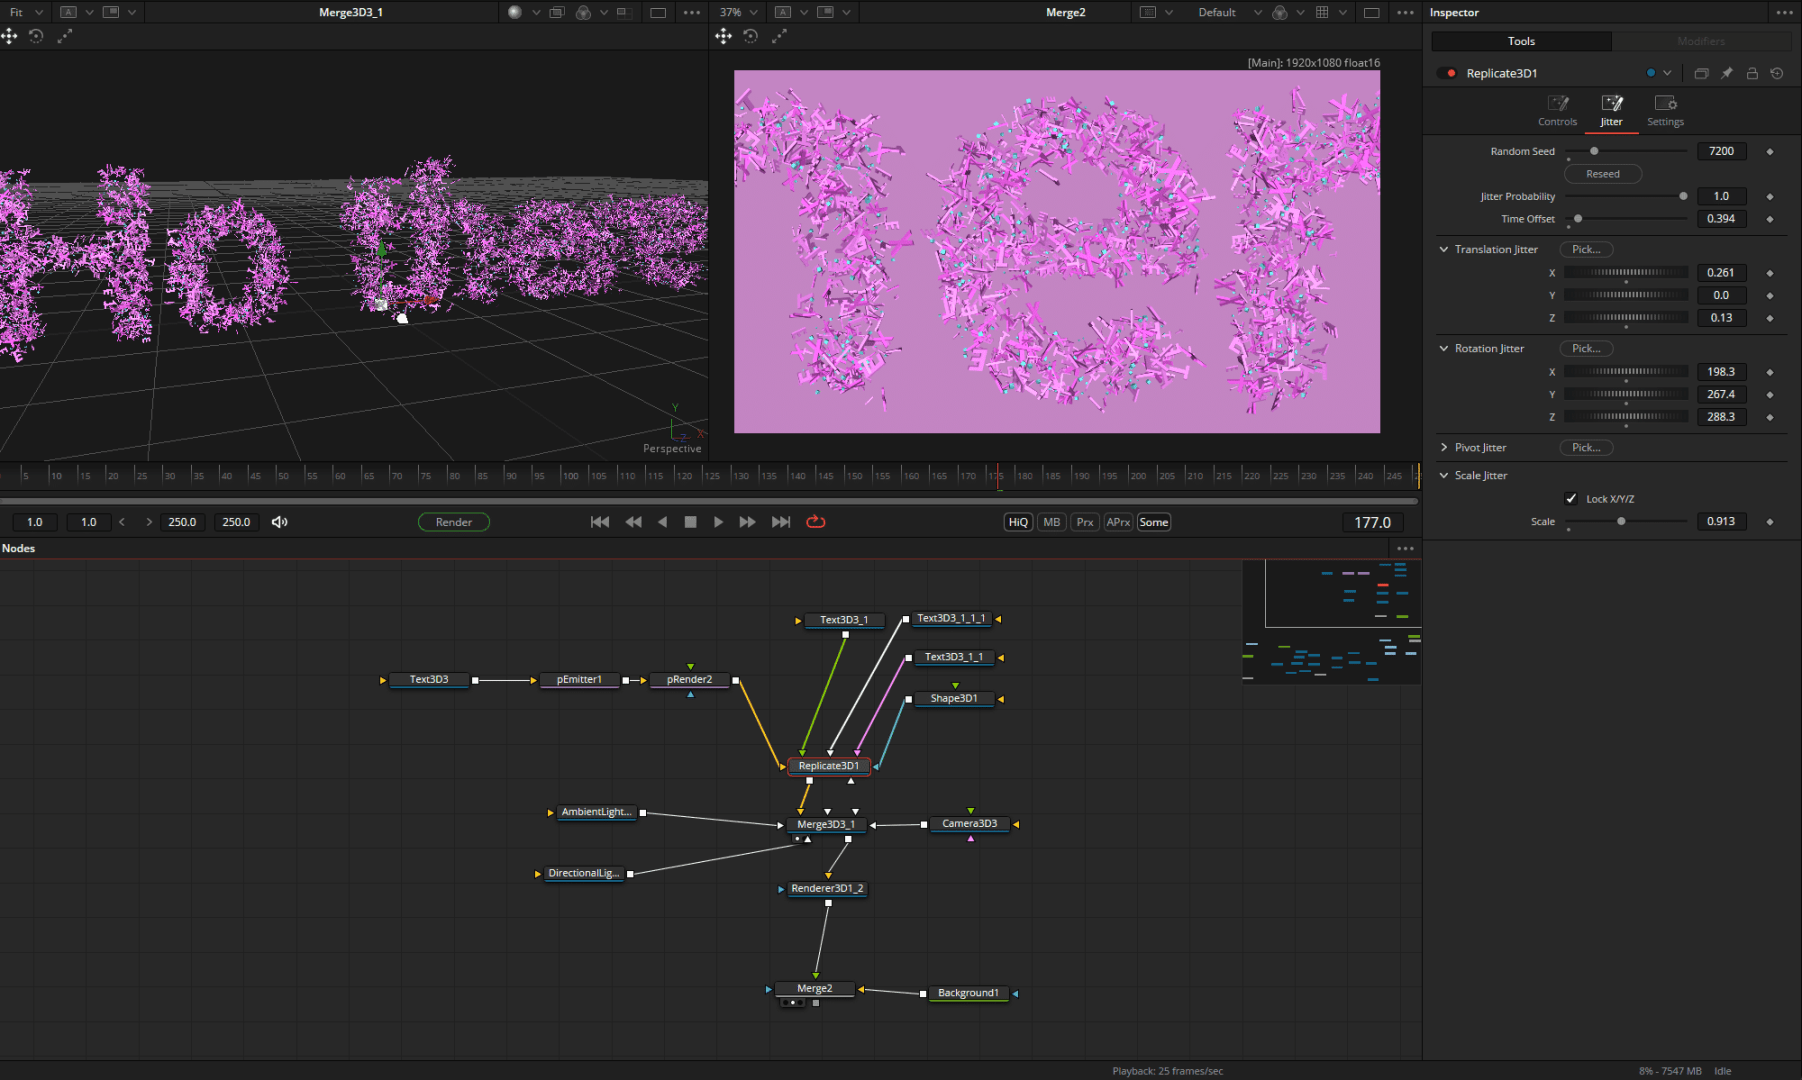1802x1080 pixels.
Task: Collapse the Translation Jitter section
Action: (x=1444, y=249)
